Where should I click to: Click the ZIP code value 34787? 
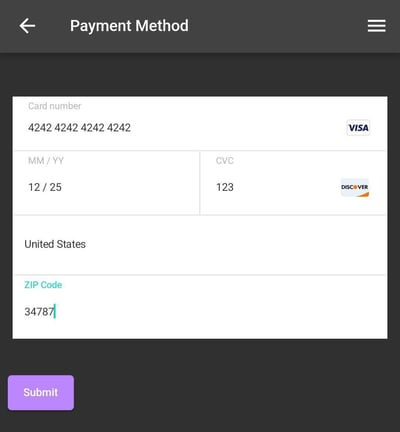click(39, 312)
